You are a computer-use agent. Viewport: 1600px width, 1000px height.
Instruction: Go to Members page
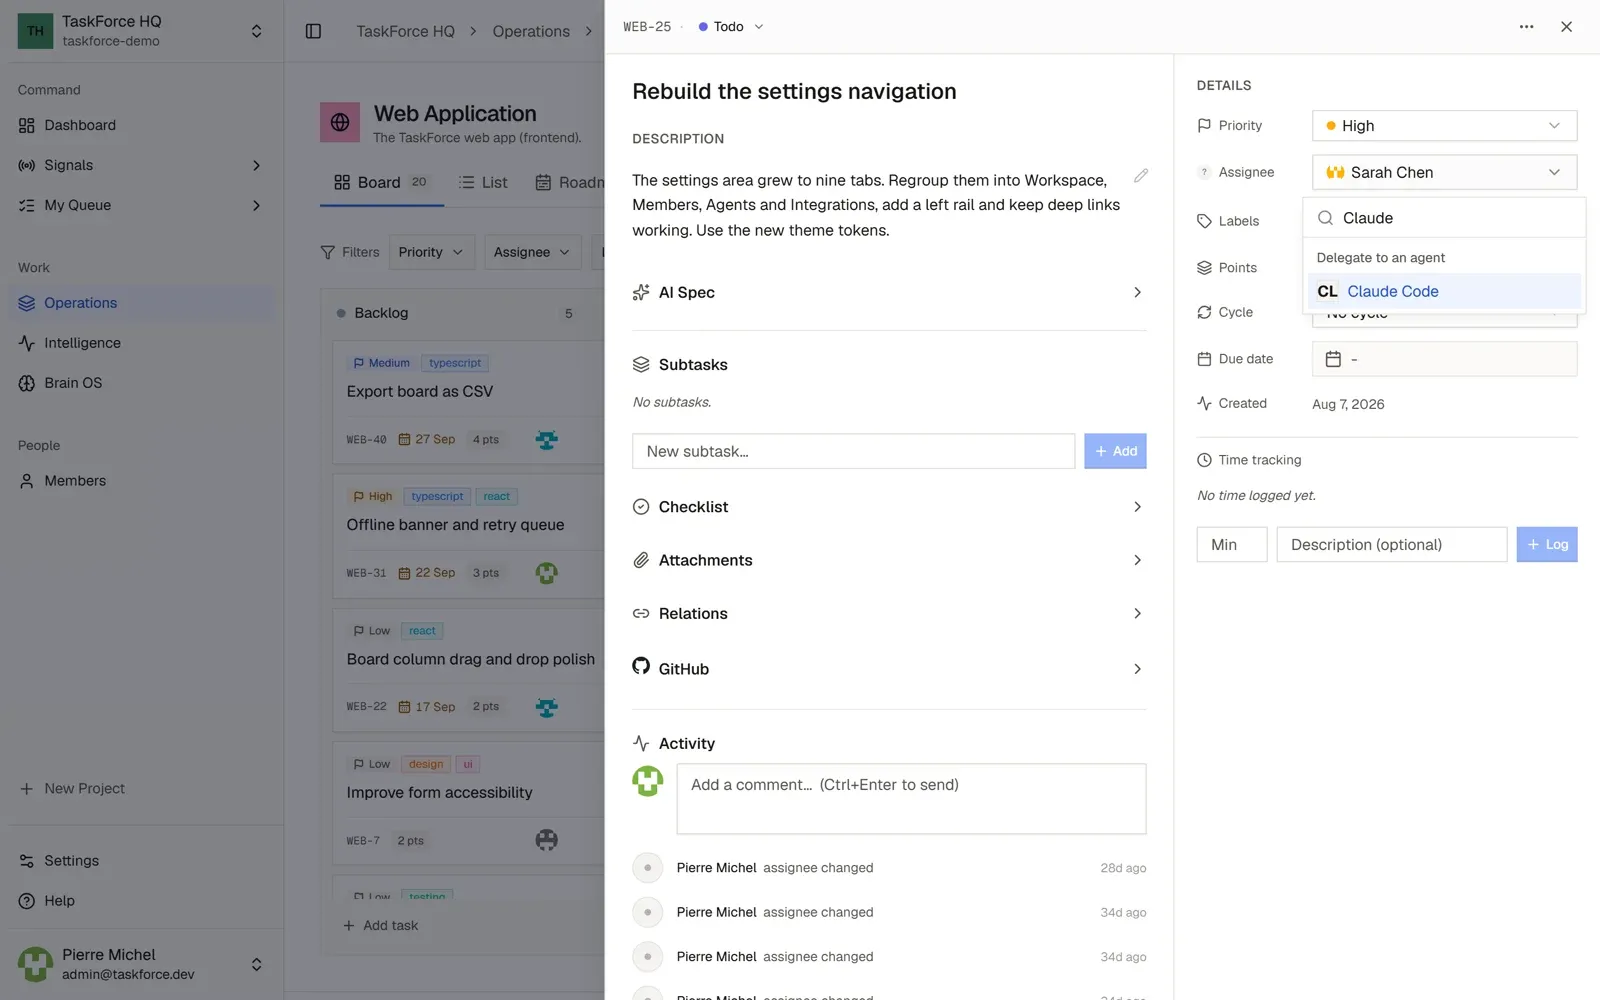[x=140, y=481]
